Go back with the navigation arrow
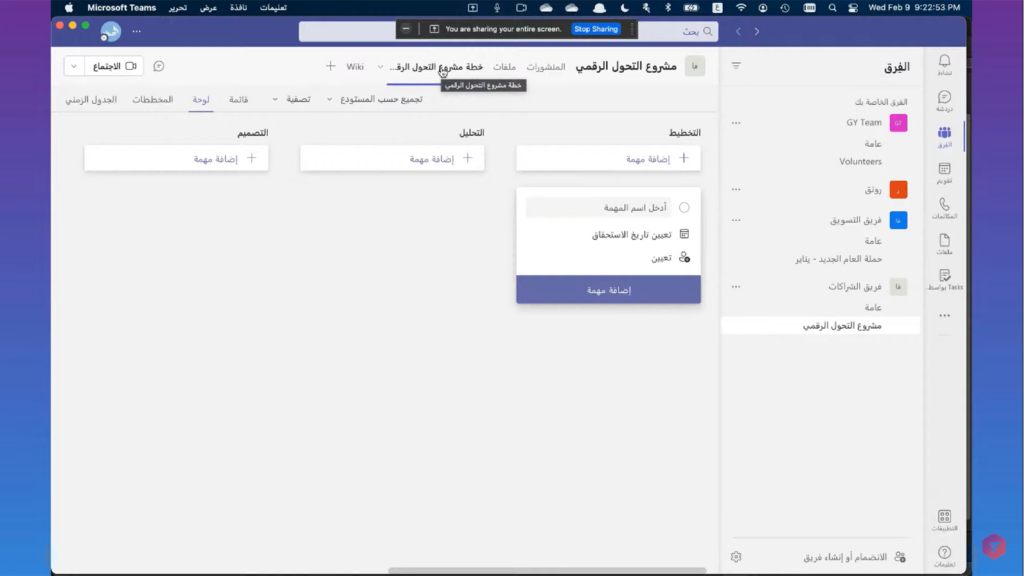Viewport: 1024px width, 576px height. coord(738,31)
